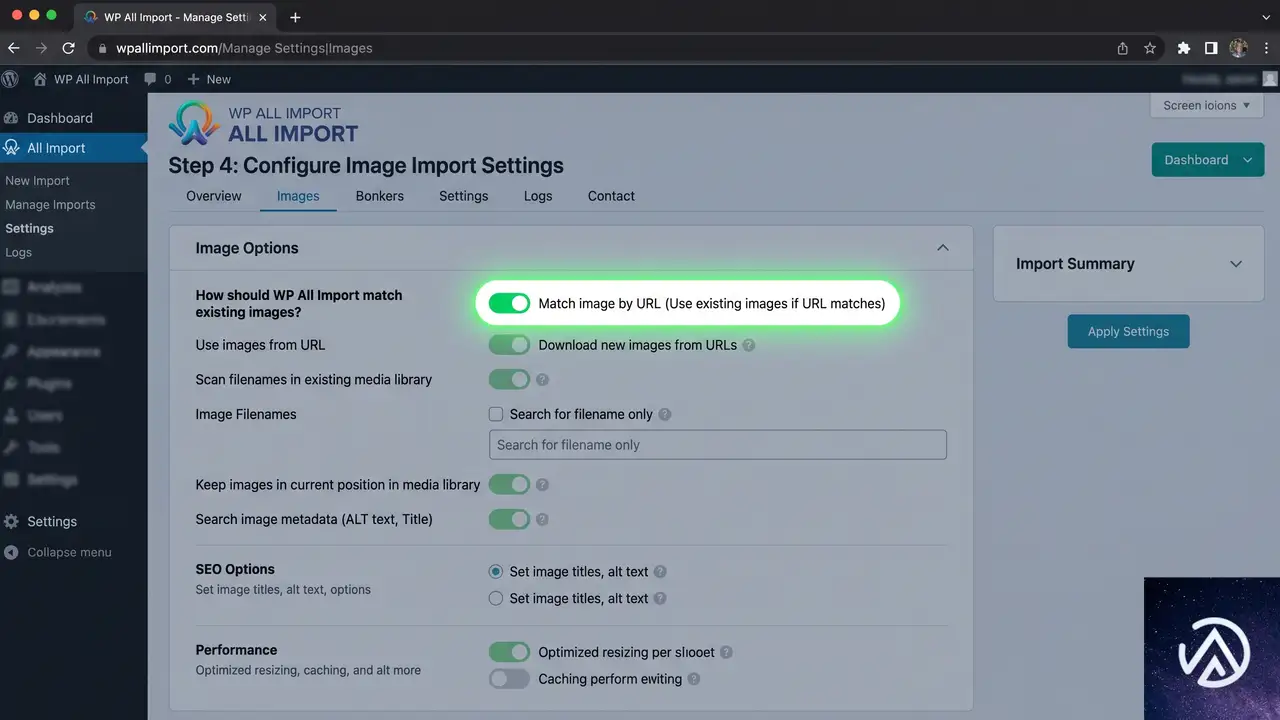Screen dimensions: 1280x720
Task: Click the Settings gear icon in sidebar
Action: tap(12, 522)
